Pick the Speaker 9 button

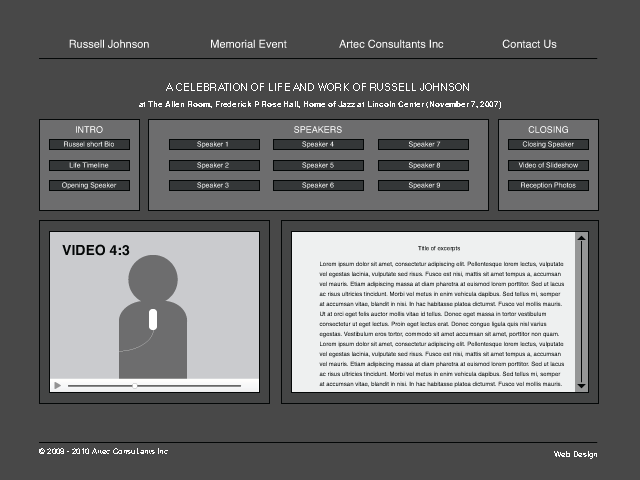tap(423, 185)
